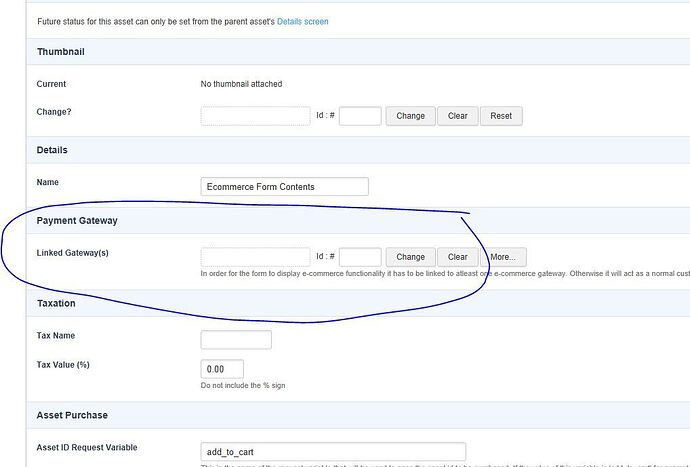The height and width of the screenshot is (467, 690).
Task: Focus the Linked Gateway Id # field
Action: pyautogui.click(x=360, y=257)
